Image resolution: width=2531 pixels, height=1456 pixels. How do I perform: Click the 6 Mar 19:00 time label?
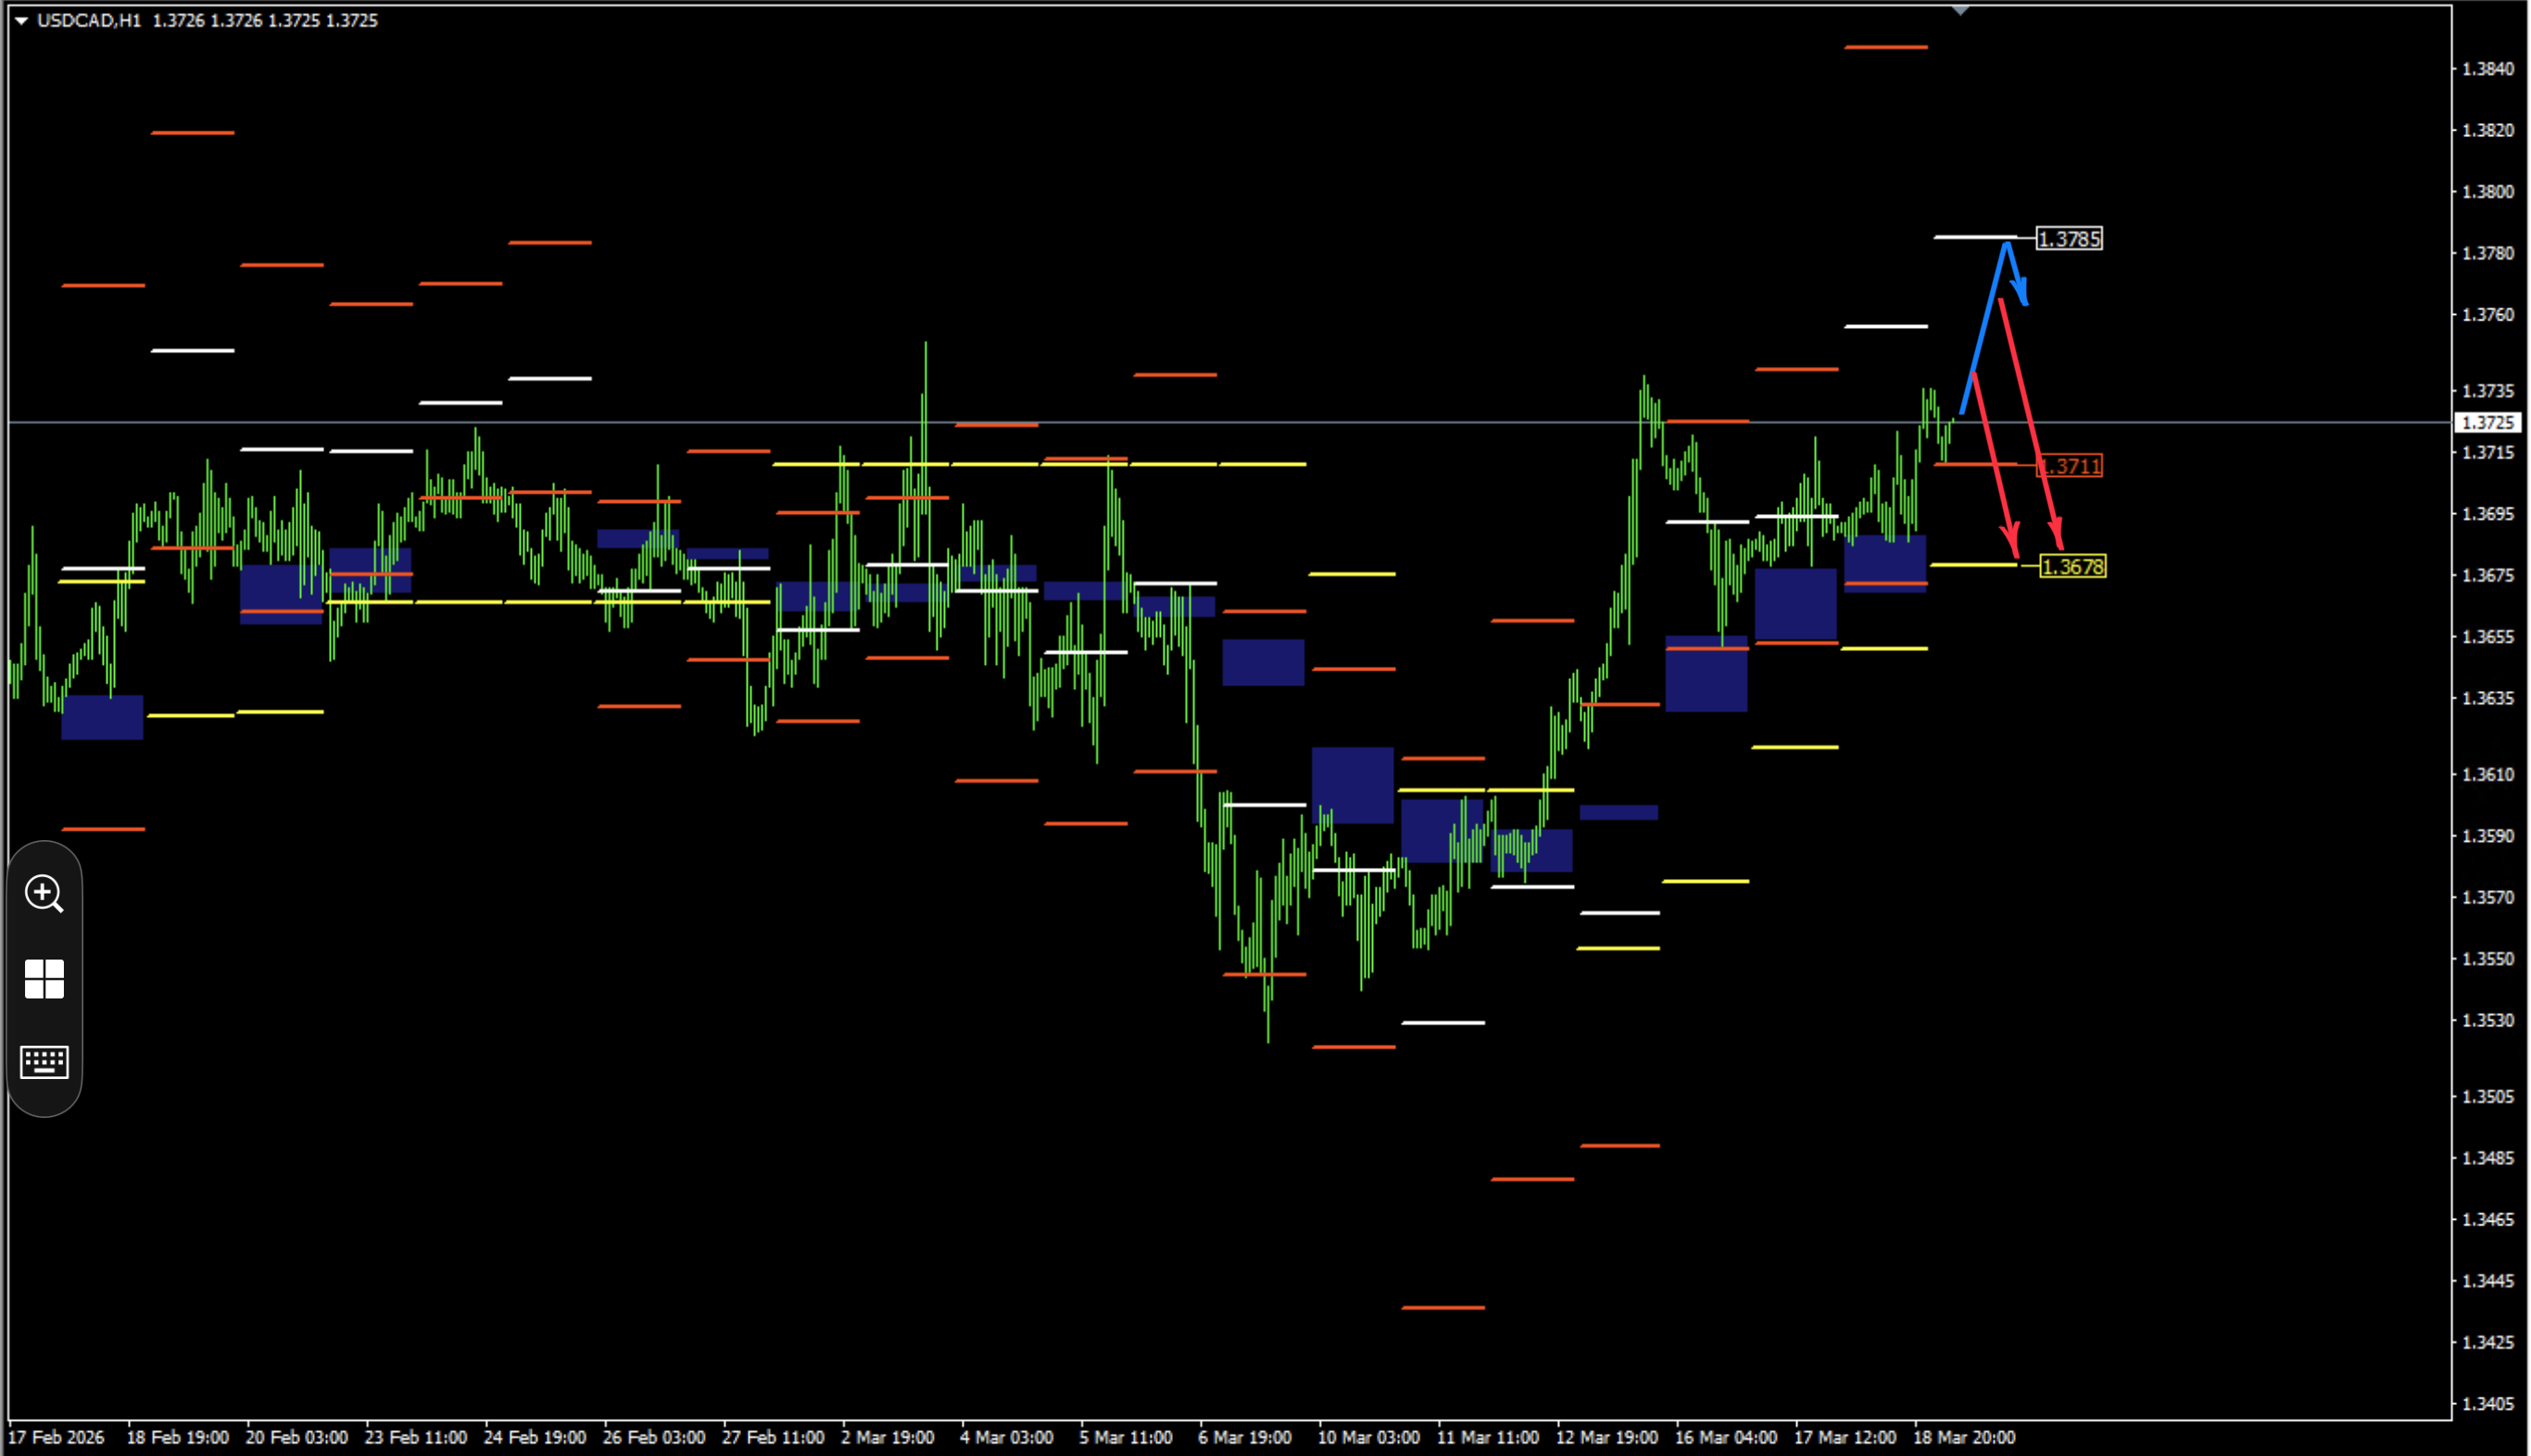(1245, 1438)
